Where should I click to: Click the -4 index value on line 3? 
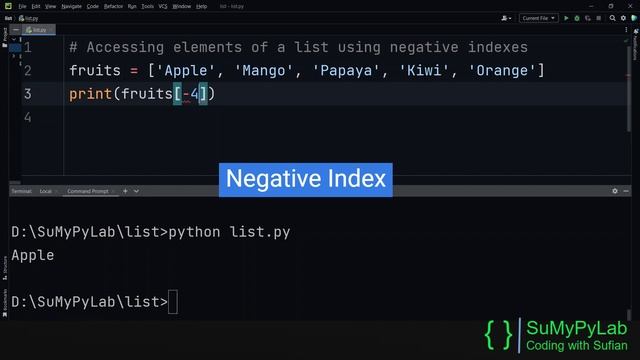(191, 94)
